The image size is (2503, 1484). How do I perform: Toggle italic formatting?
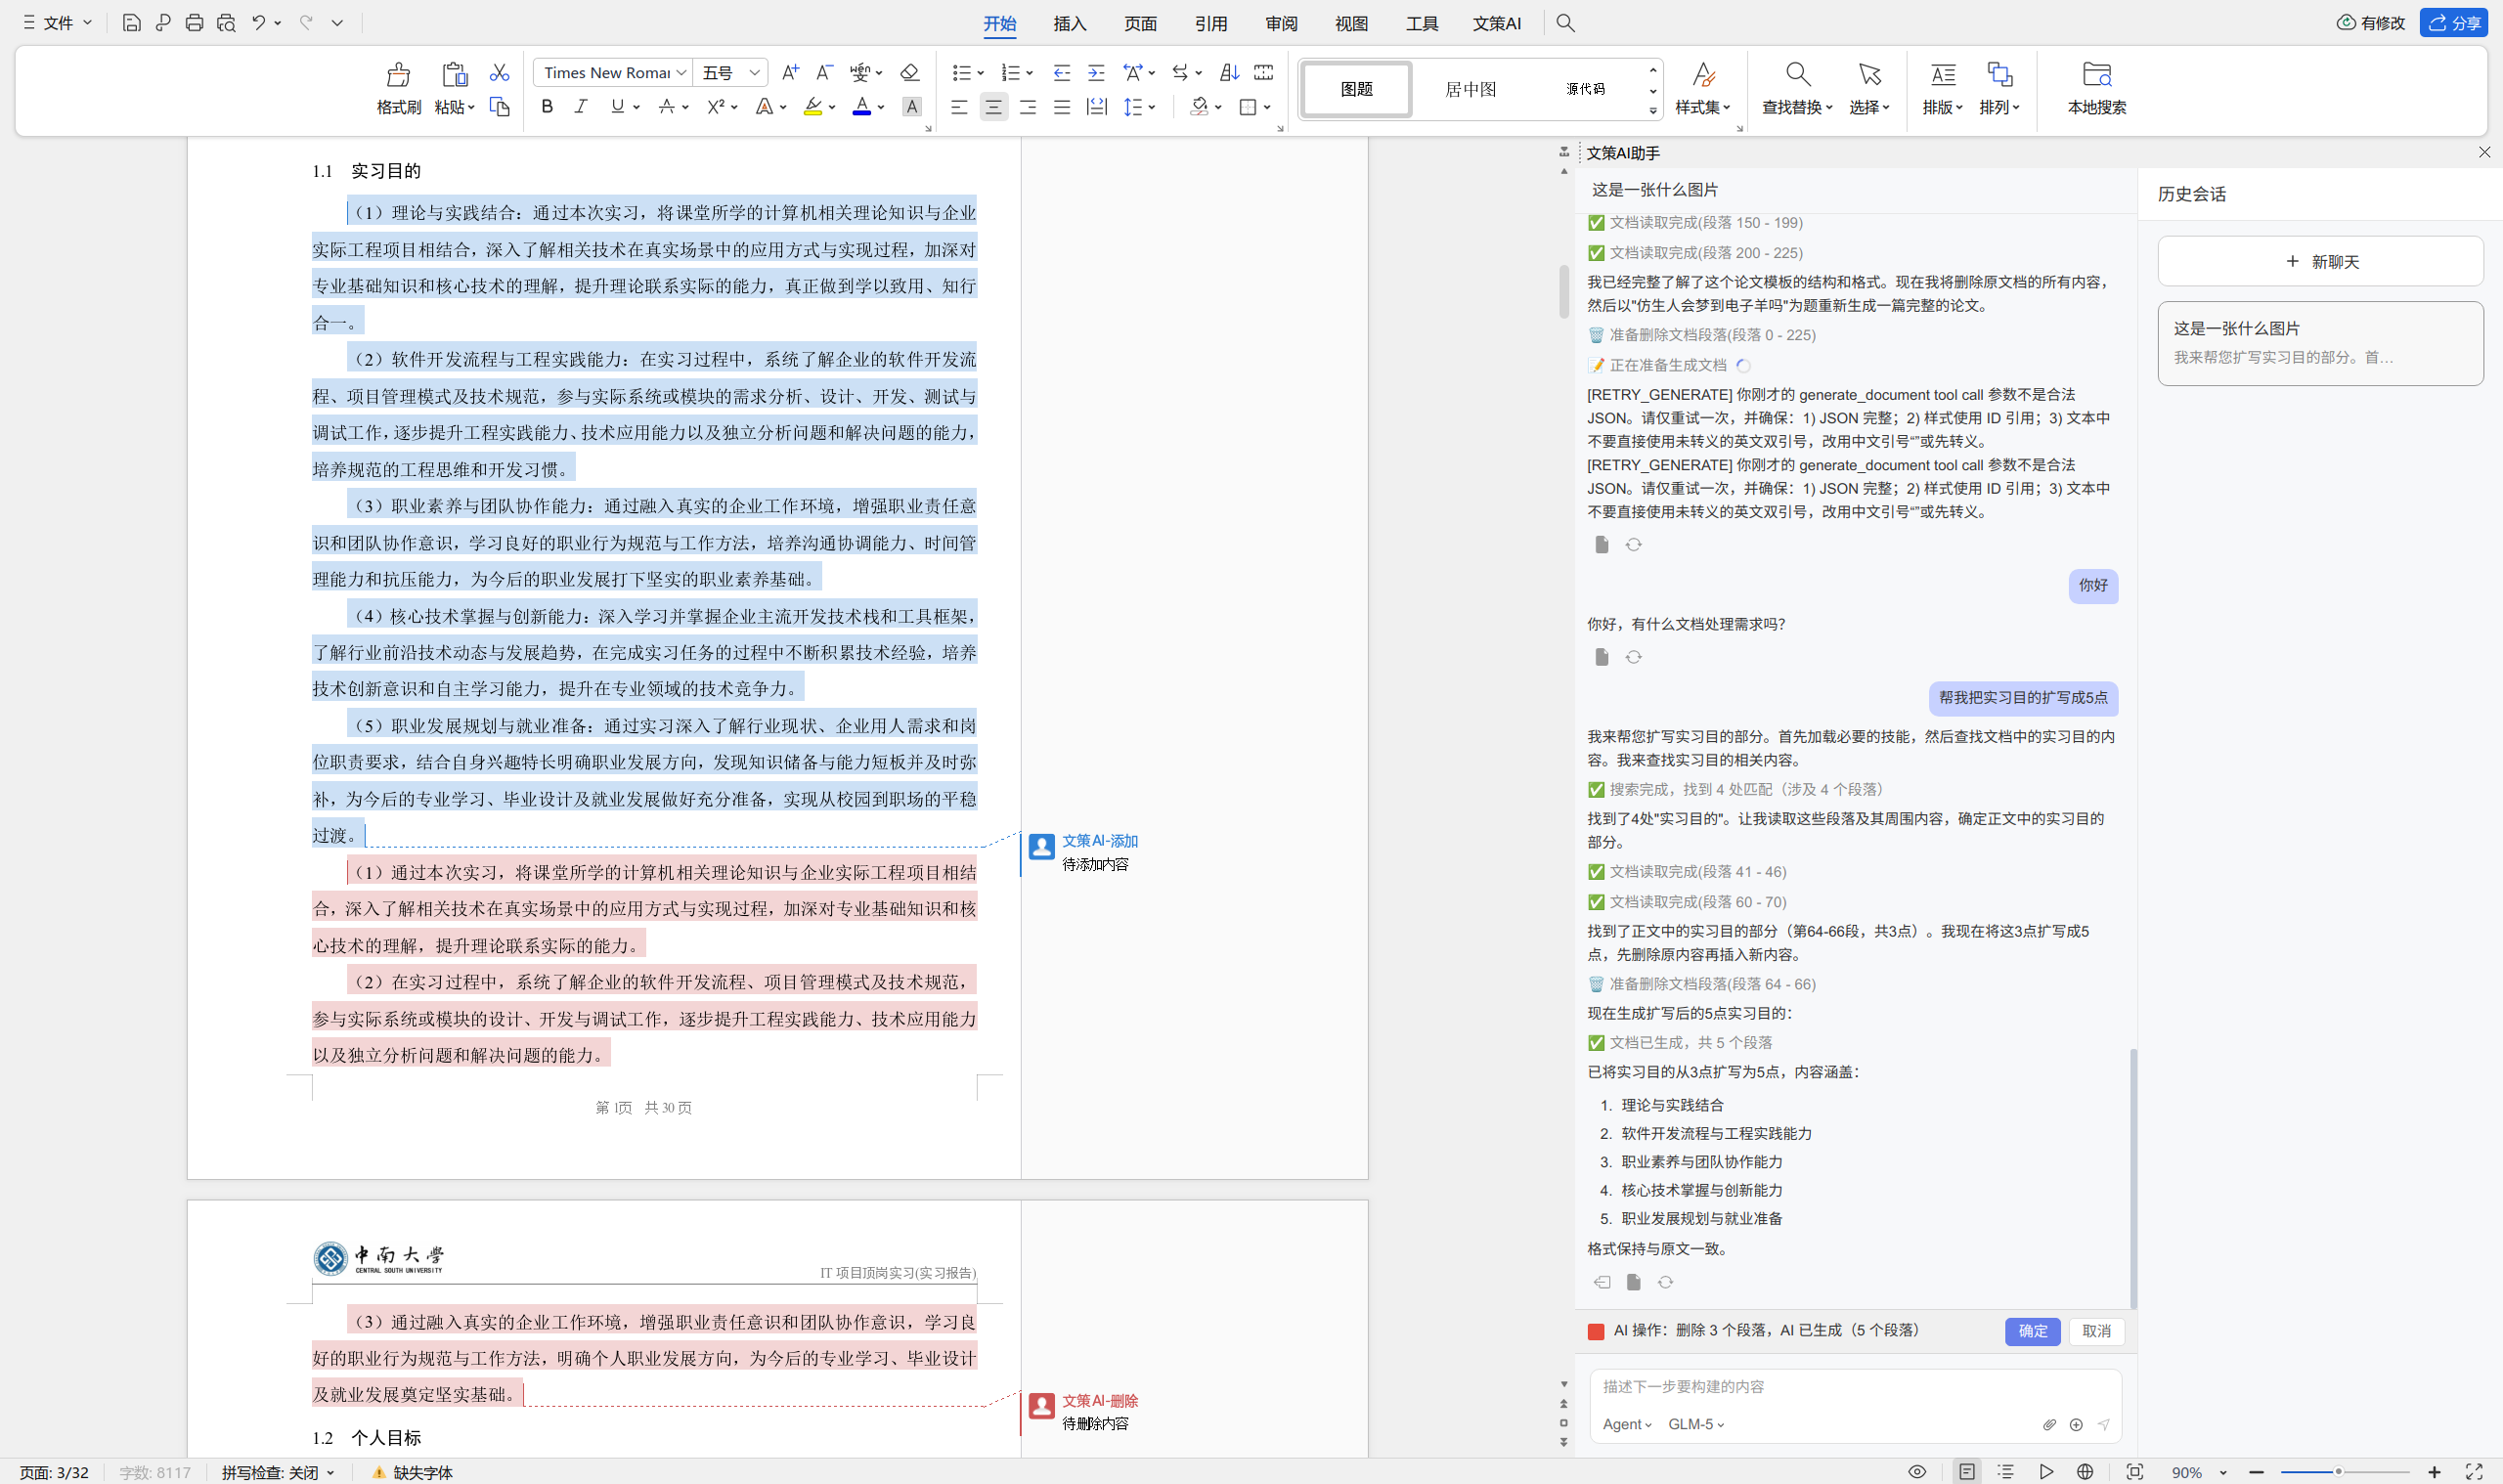tap(581, 107)
